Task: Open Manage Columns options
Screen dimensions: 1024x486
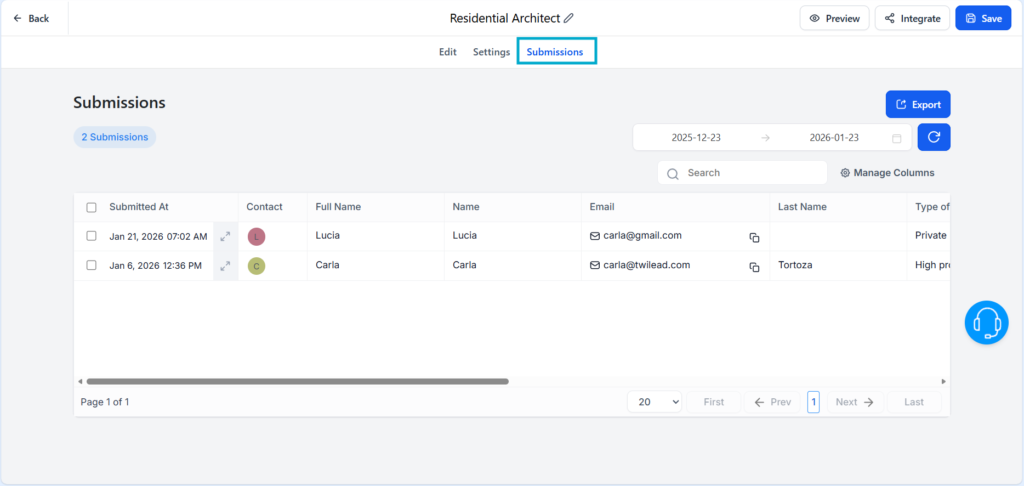Action: (887, 173)
